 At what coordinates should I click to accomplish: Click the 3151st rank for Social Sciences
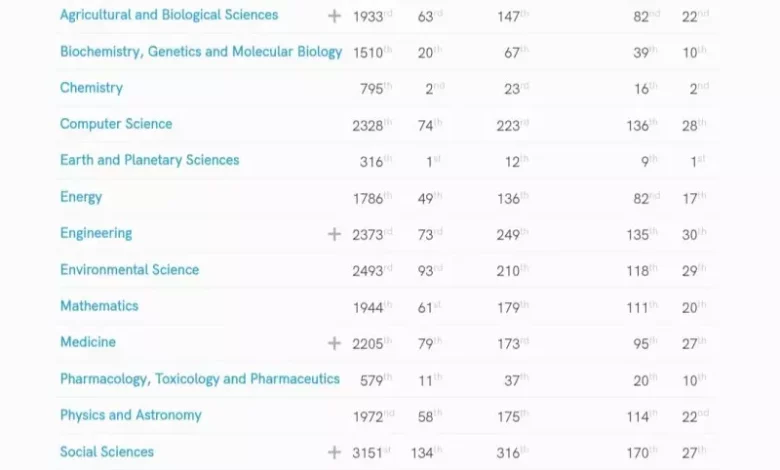(371, 453)
